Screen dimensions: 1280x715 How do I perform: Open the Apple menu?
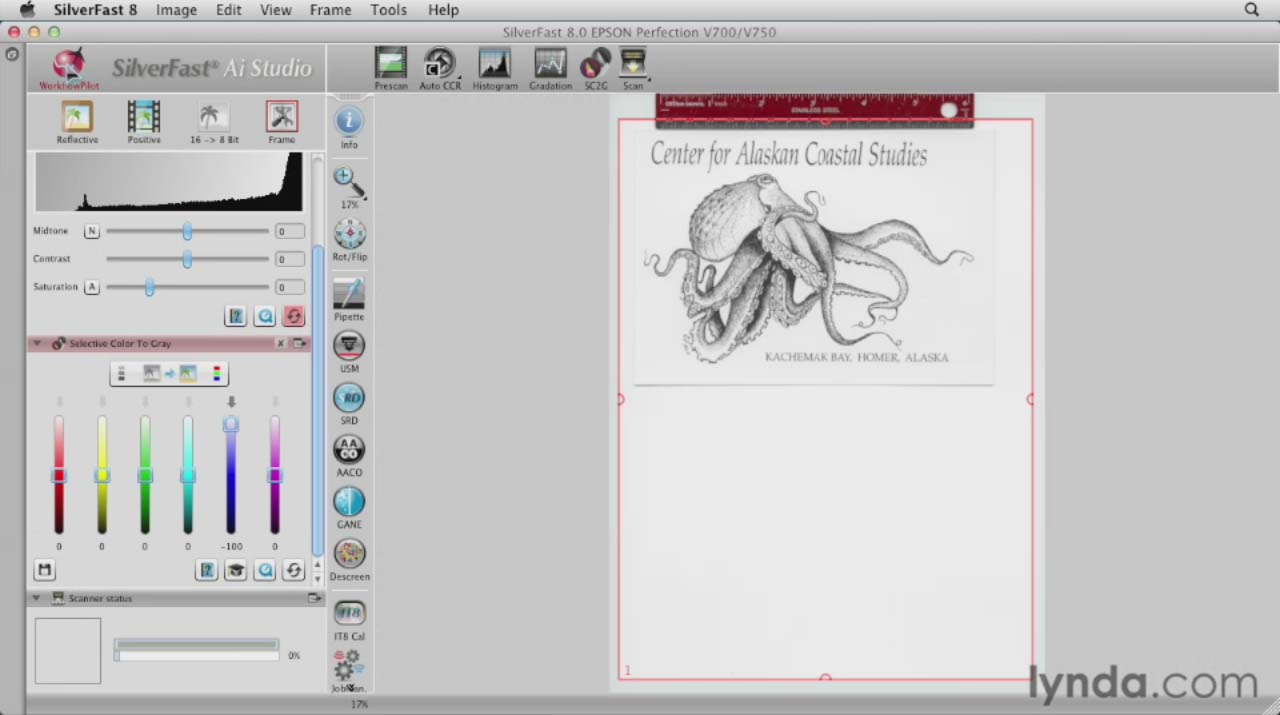point(27,10)
